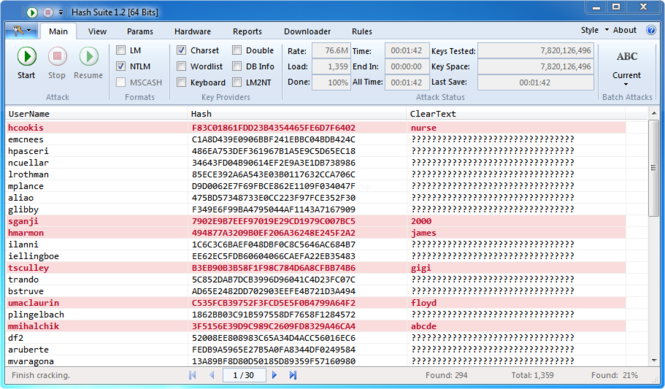The width and height of the screenshot is (665, 389).
Task: Click hash of the glibby user
Action: coord(274,209)
